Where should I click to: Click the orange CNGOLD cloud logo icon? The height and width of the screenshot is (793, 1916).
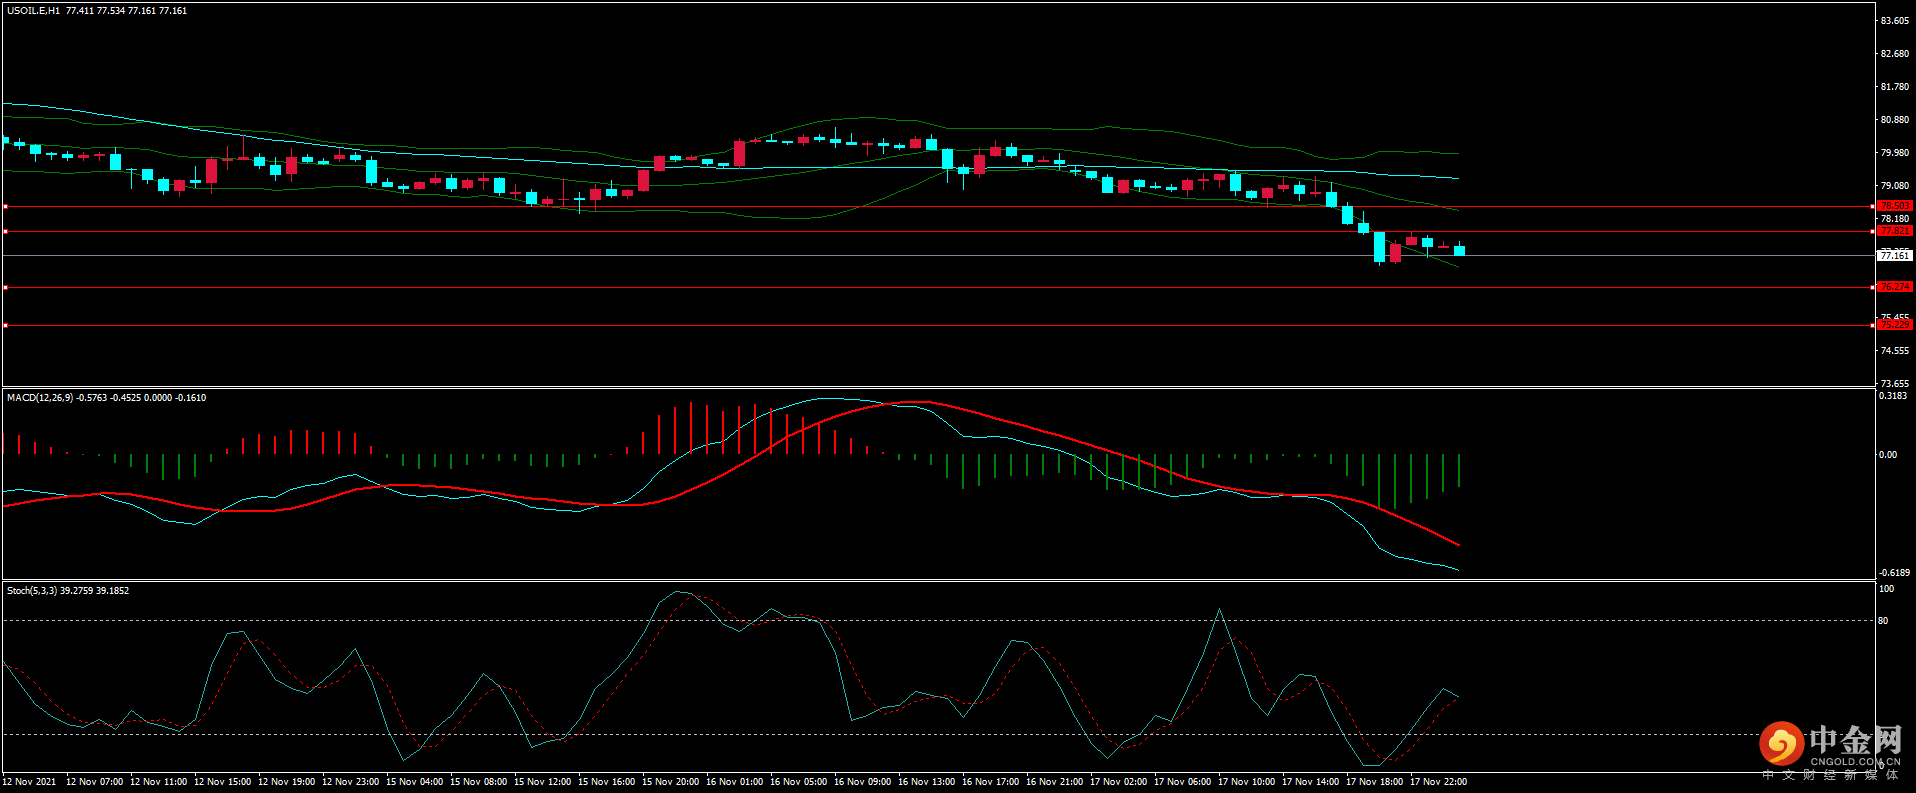(1781, 744)
